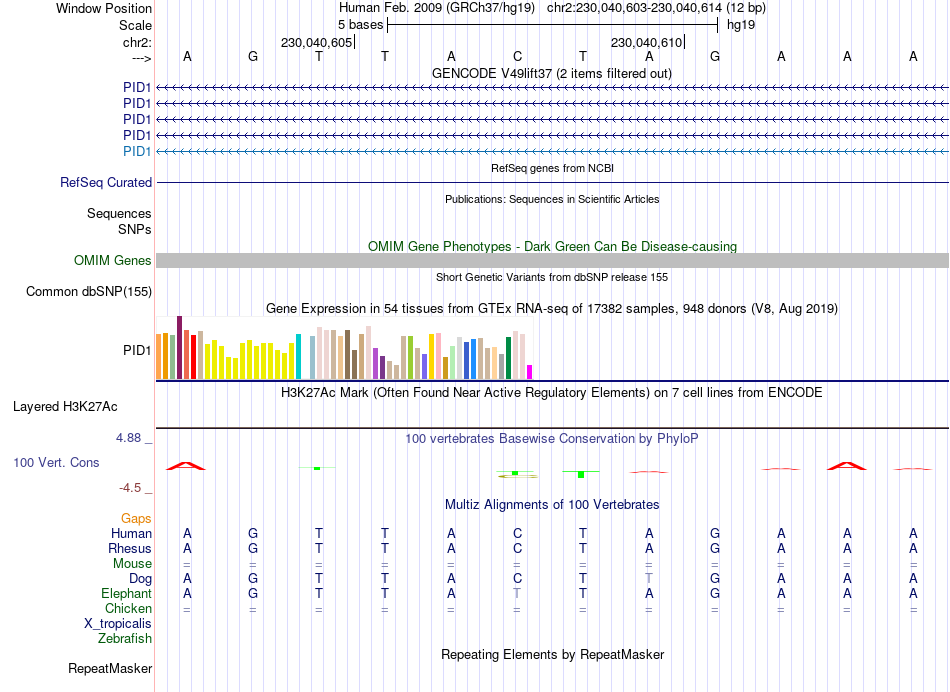
Task: Click the Scale track label
Action: click(x=135, y=25)
